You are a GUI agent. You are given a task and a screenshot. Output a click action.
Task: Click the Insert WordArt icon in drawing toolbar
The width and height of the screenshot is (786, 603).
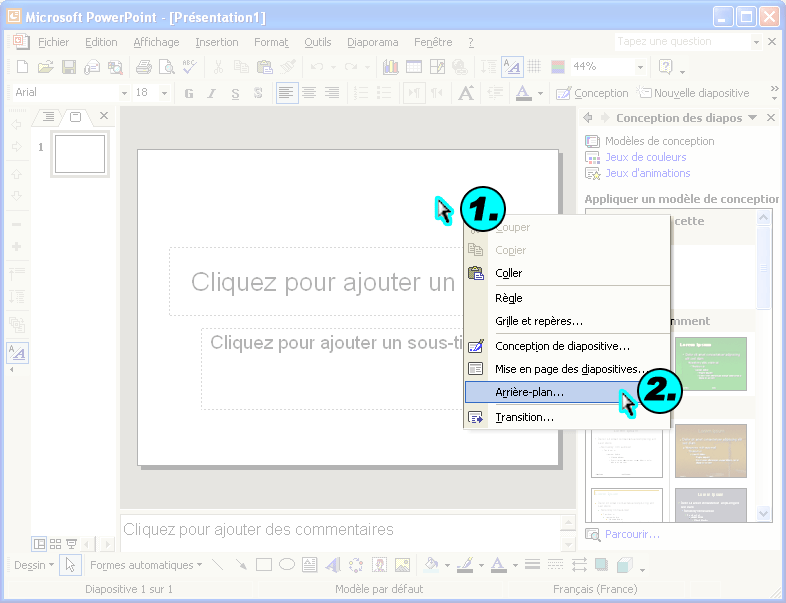click(x=333, y=565)
